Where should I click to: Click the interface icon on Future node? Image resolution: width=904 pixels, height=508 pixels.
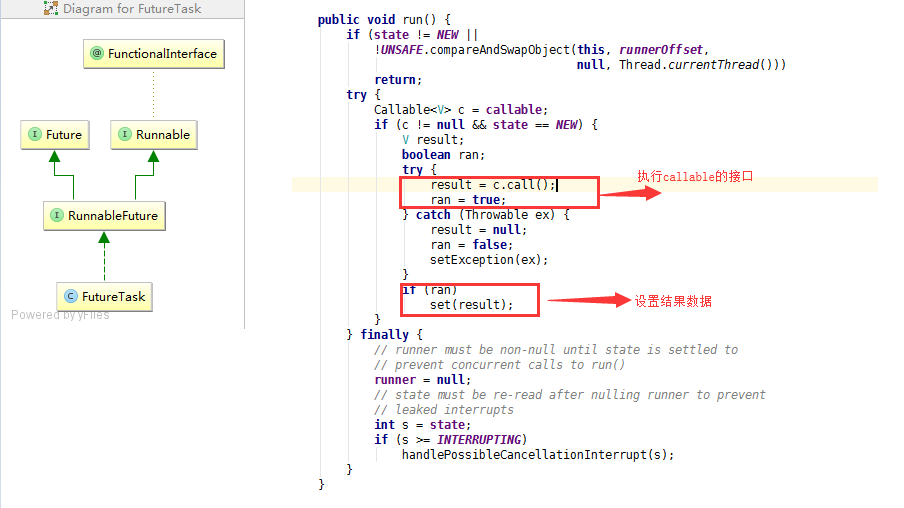coord(35,134)
